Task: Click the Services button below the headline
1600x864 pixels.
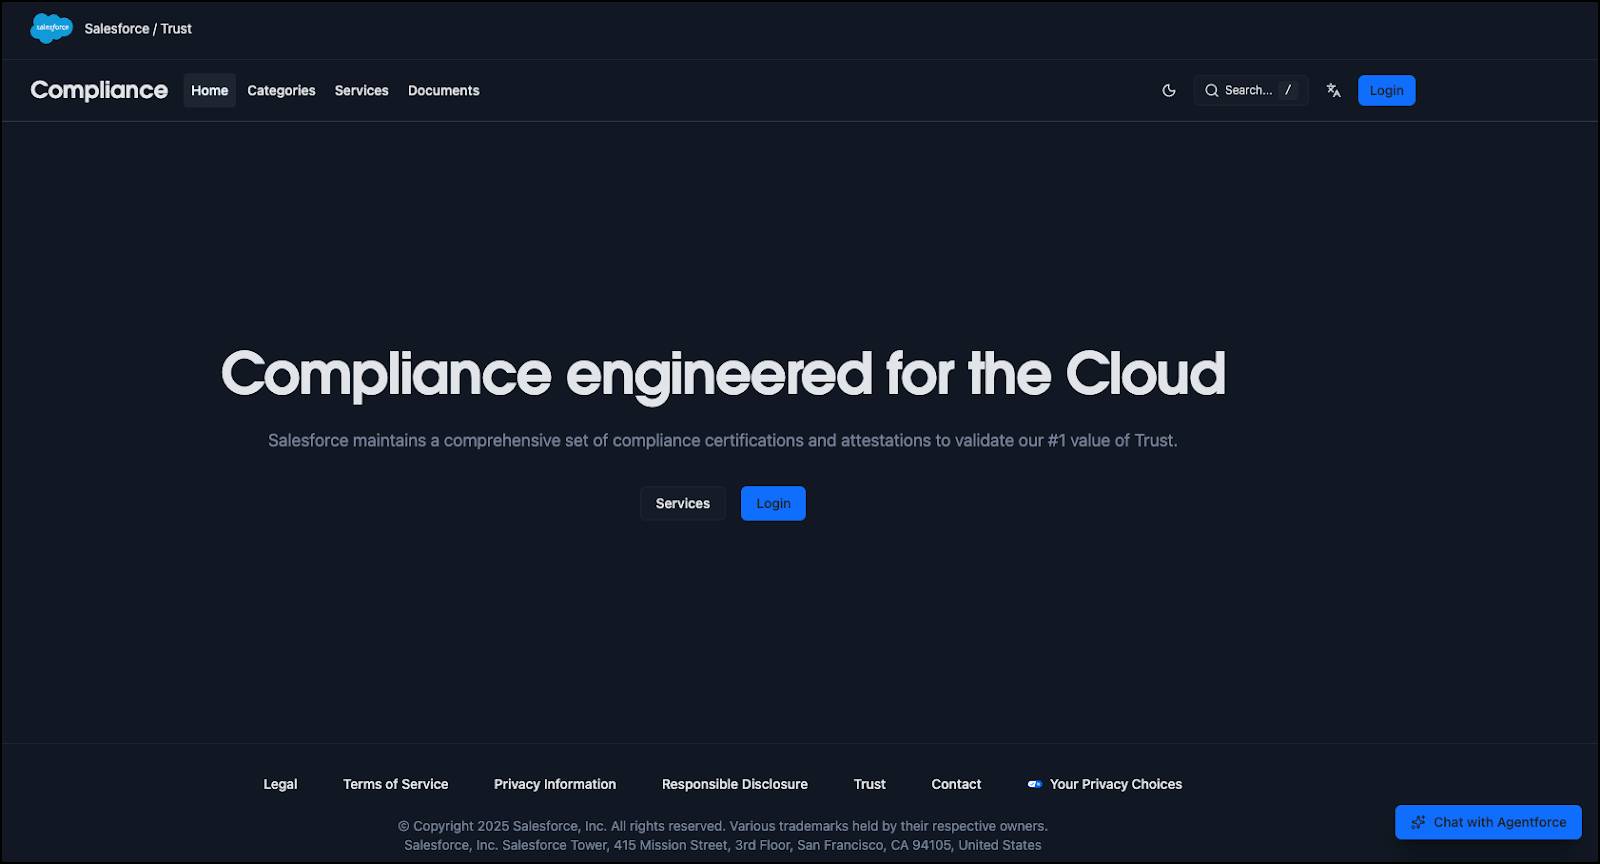Action: pos(683,503)
